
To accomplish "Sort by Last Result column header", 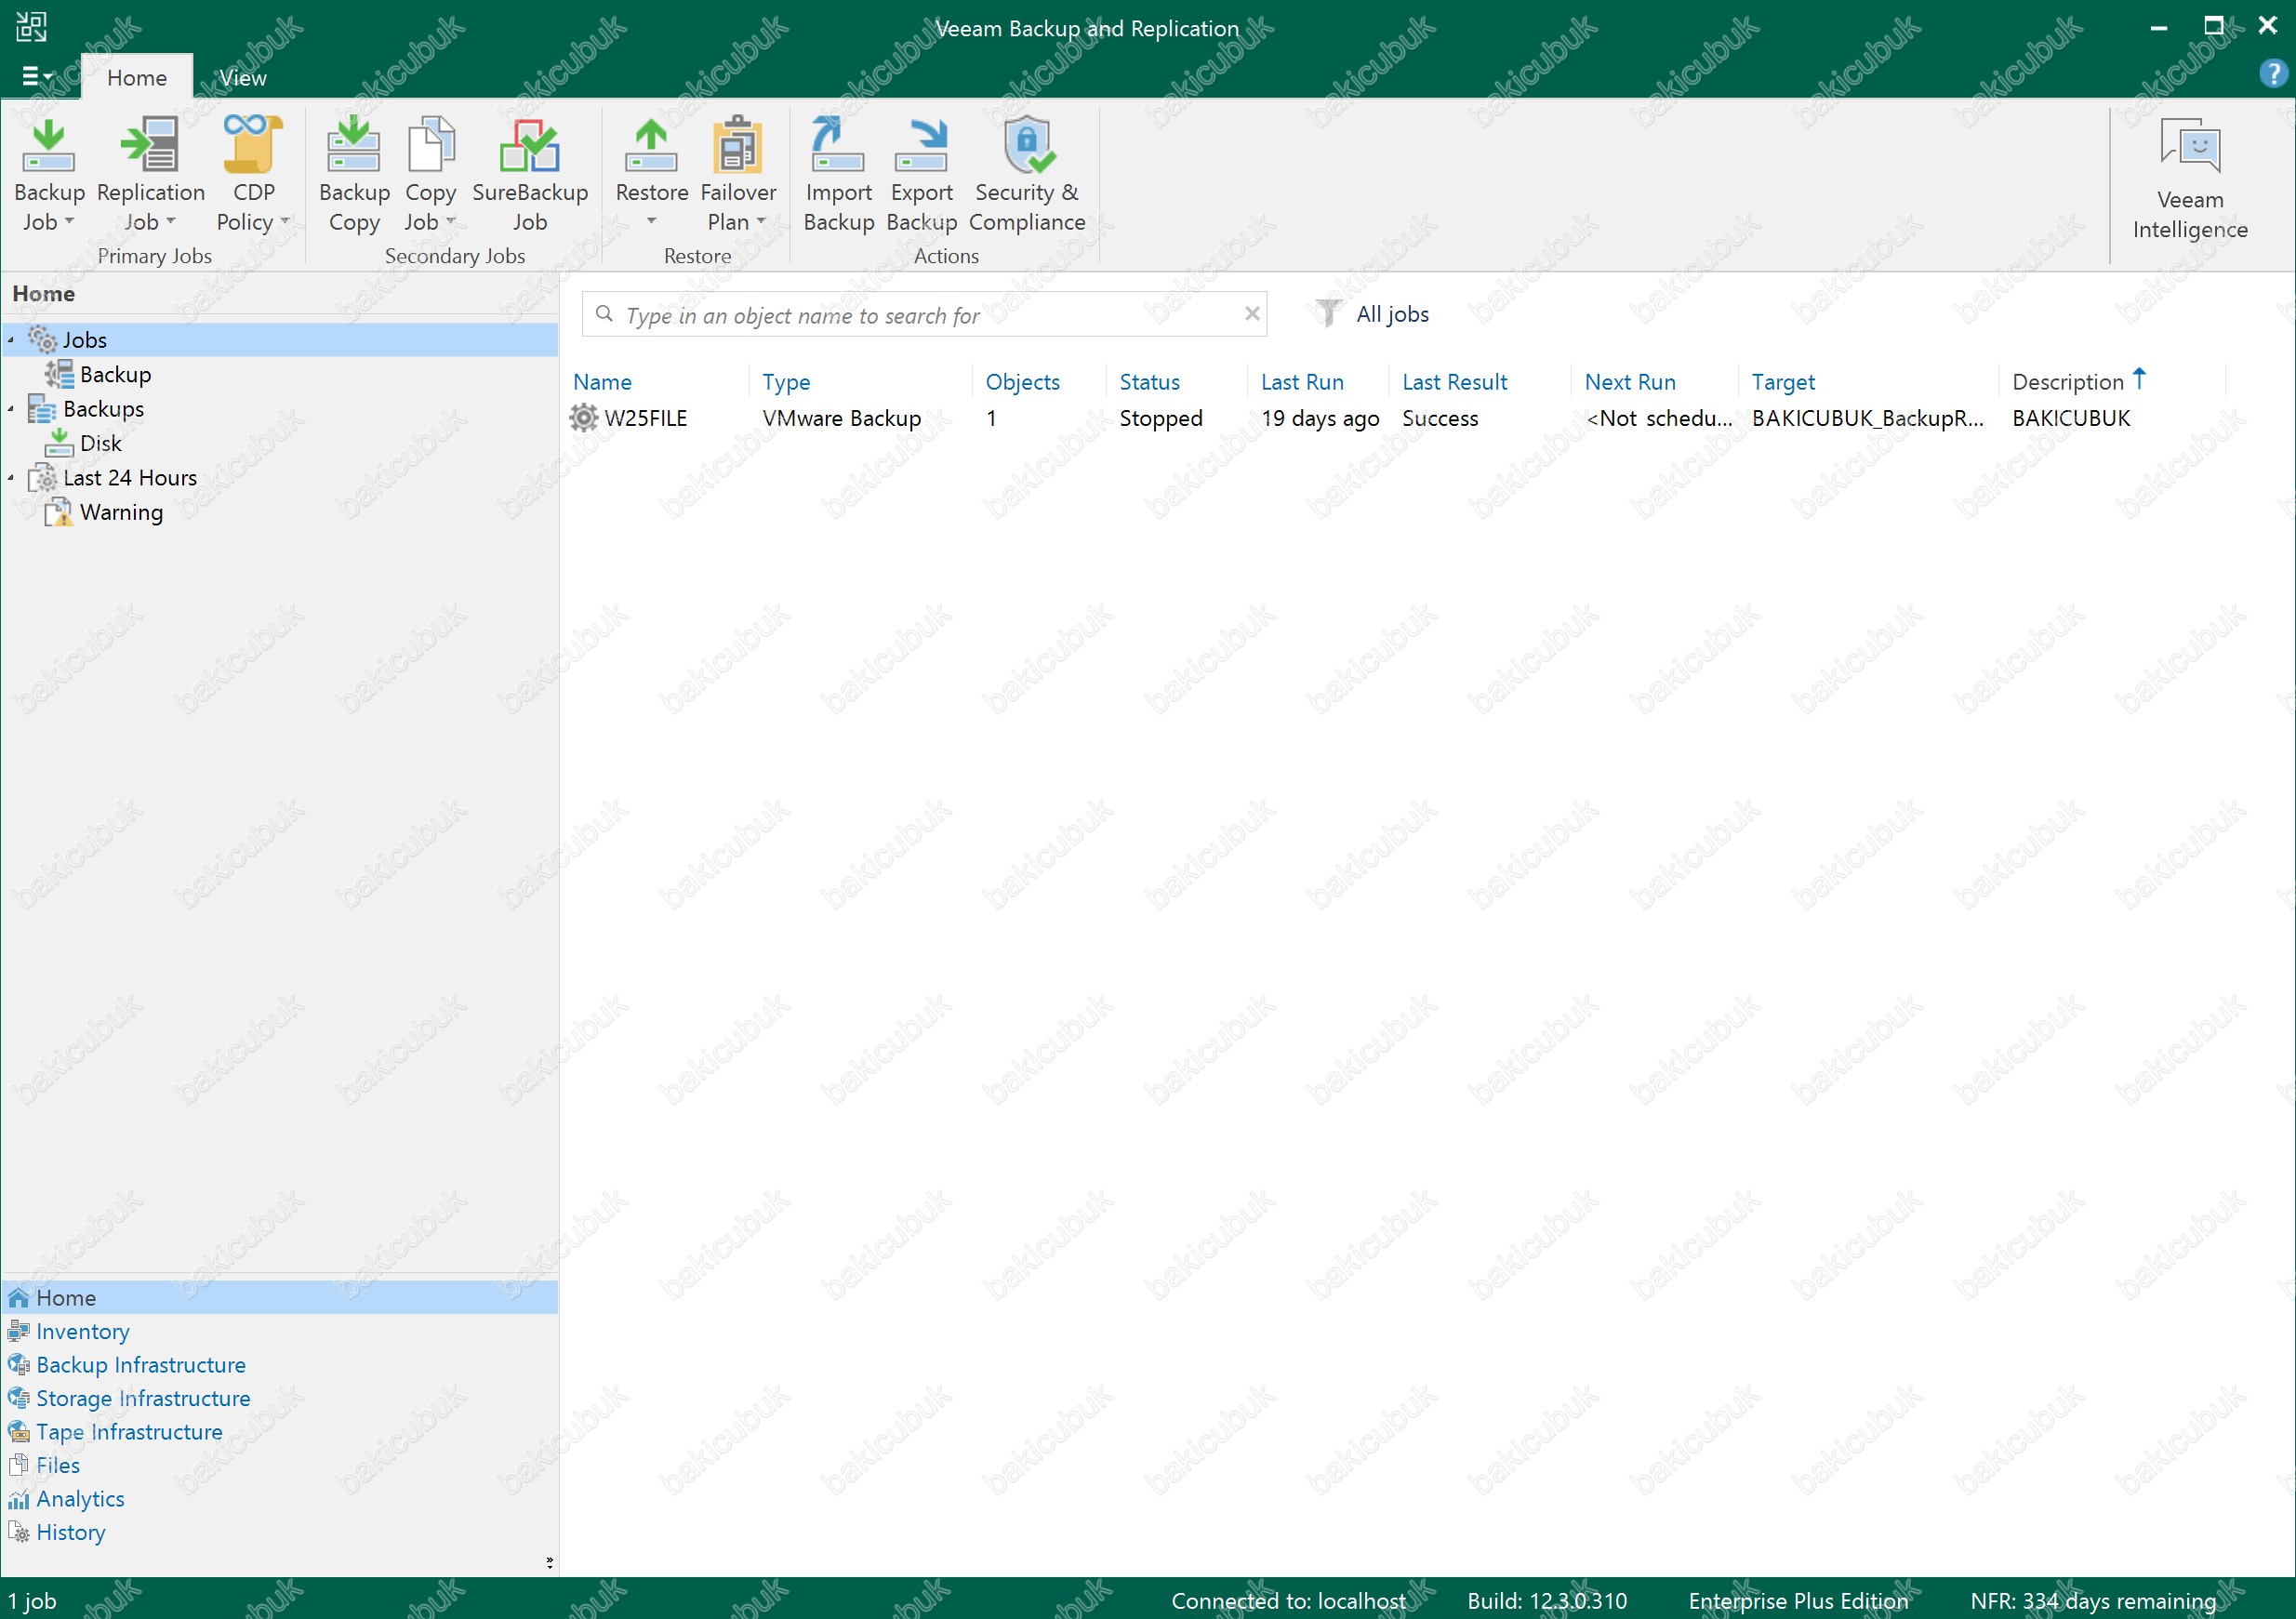I will (x=1454, y=382).
